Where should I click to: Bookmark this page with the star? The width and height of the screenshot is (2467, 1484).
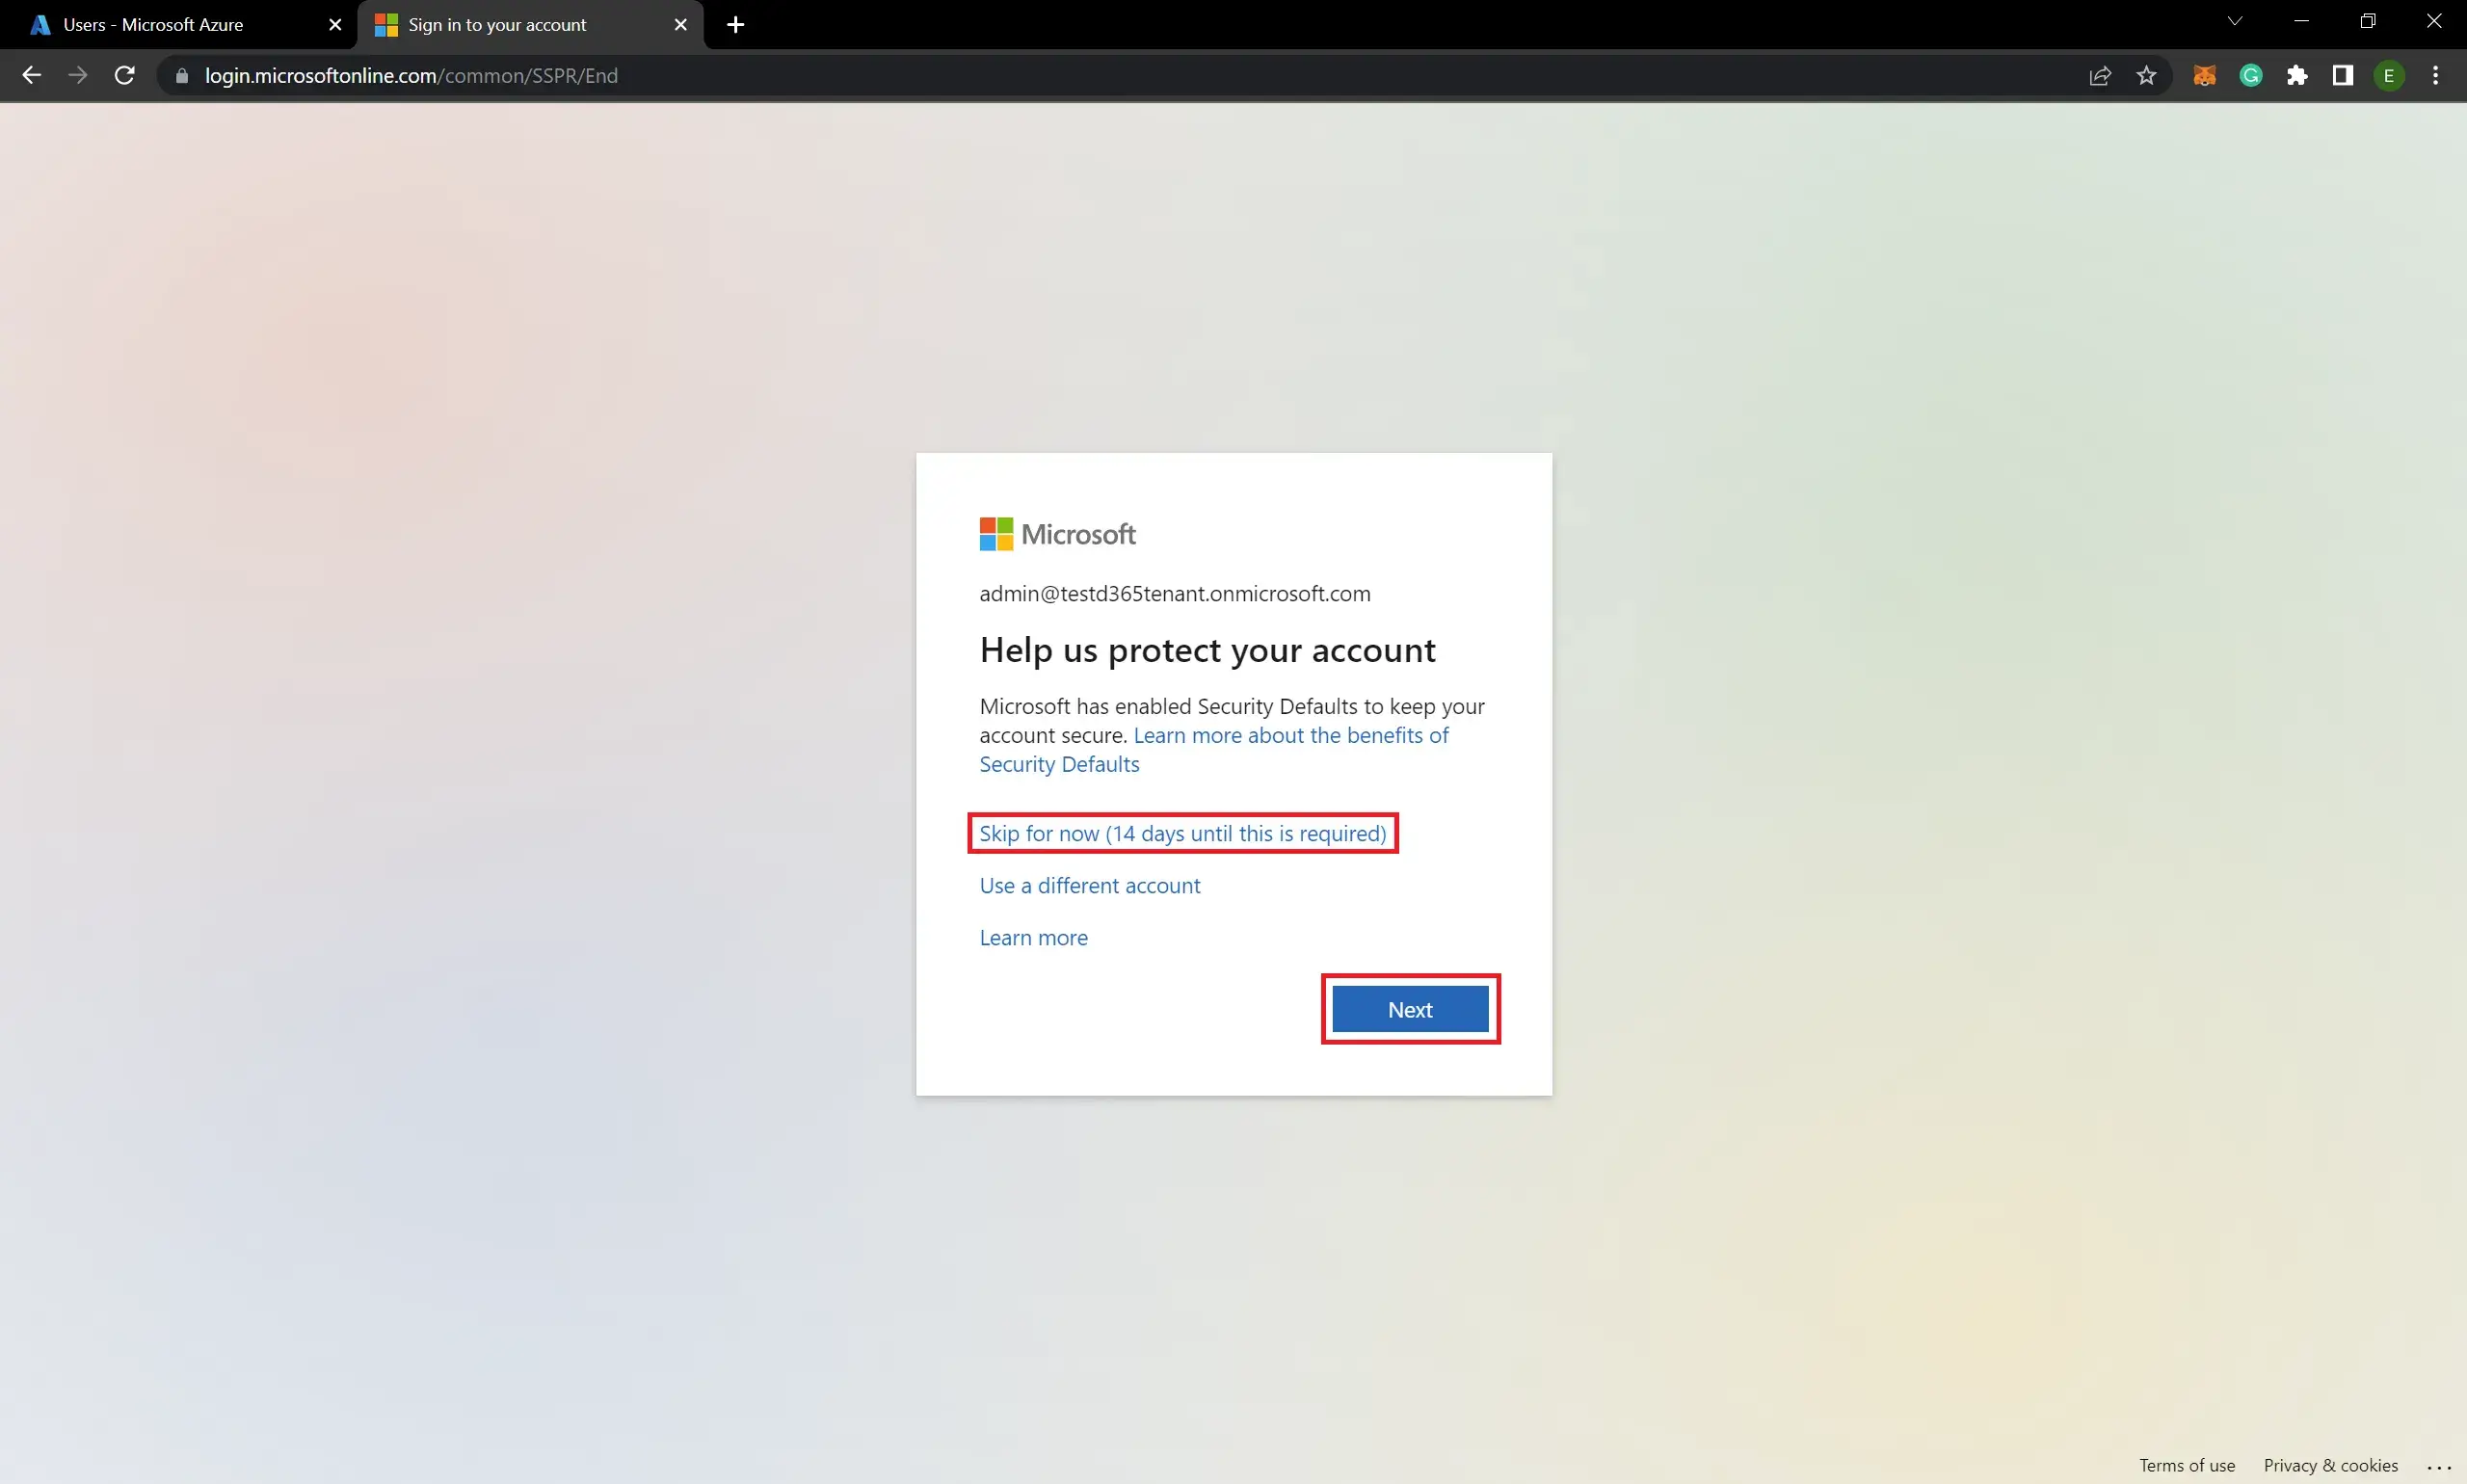[2146, 76]
